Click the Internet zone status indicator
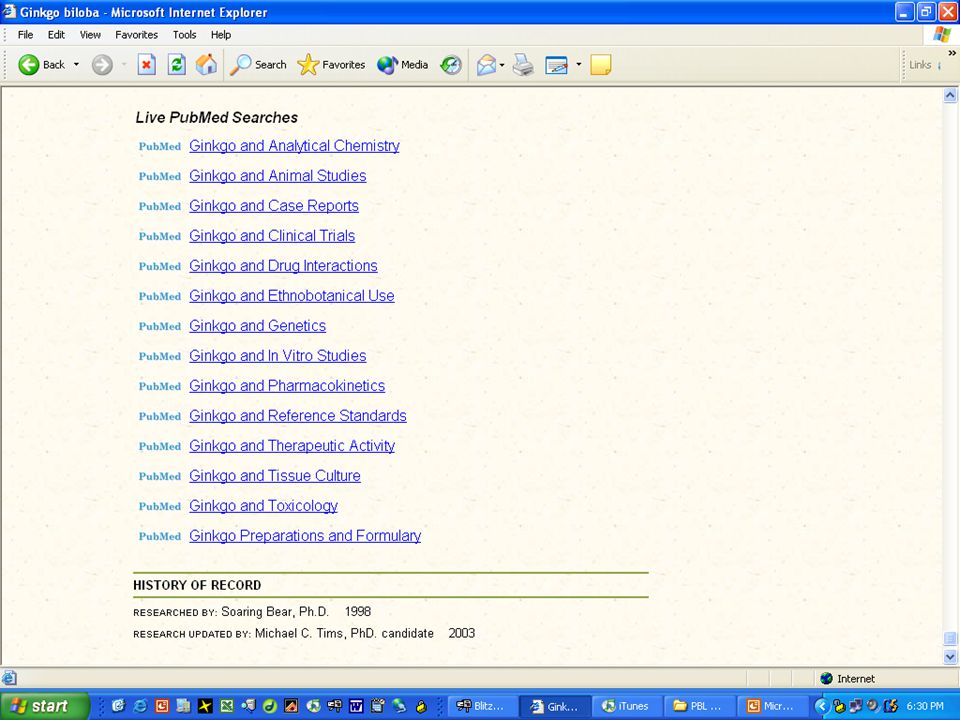960x720 pixels. 848,678
